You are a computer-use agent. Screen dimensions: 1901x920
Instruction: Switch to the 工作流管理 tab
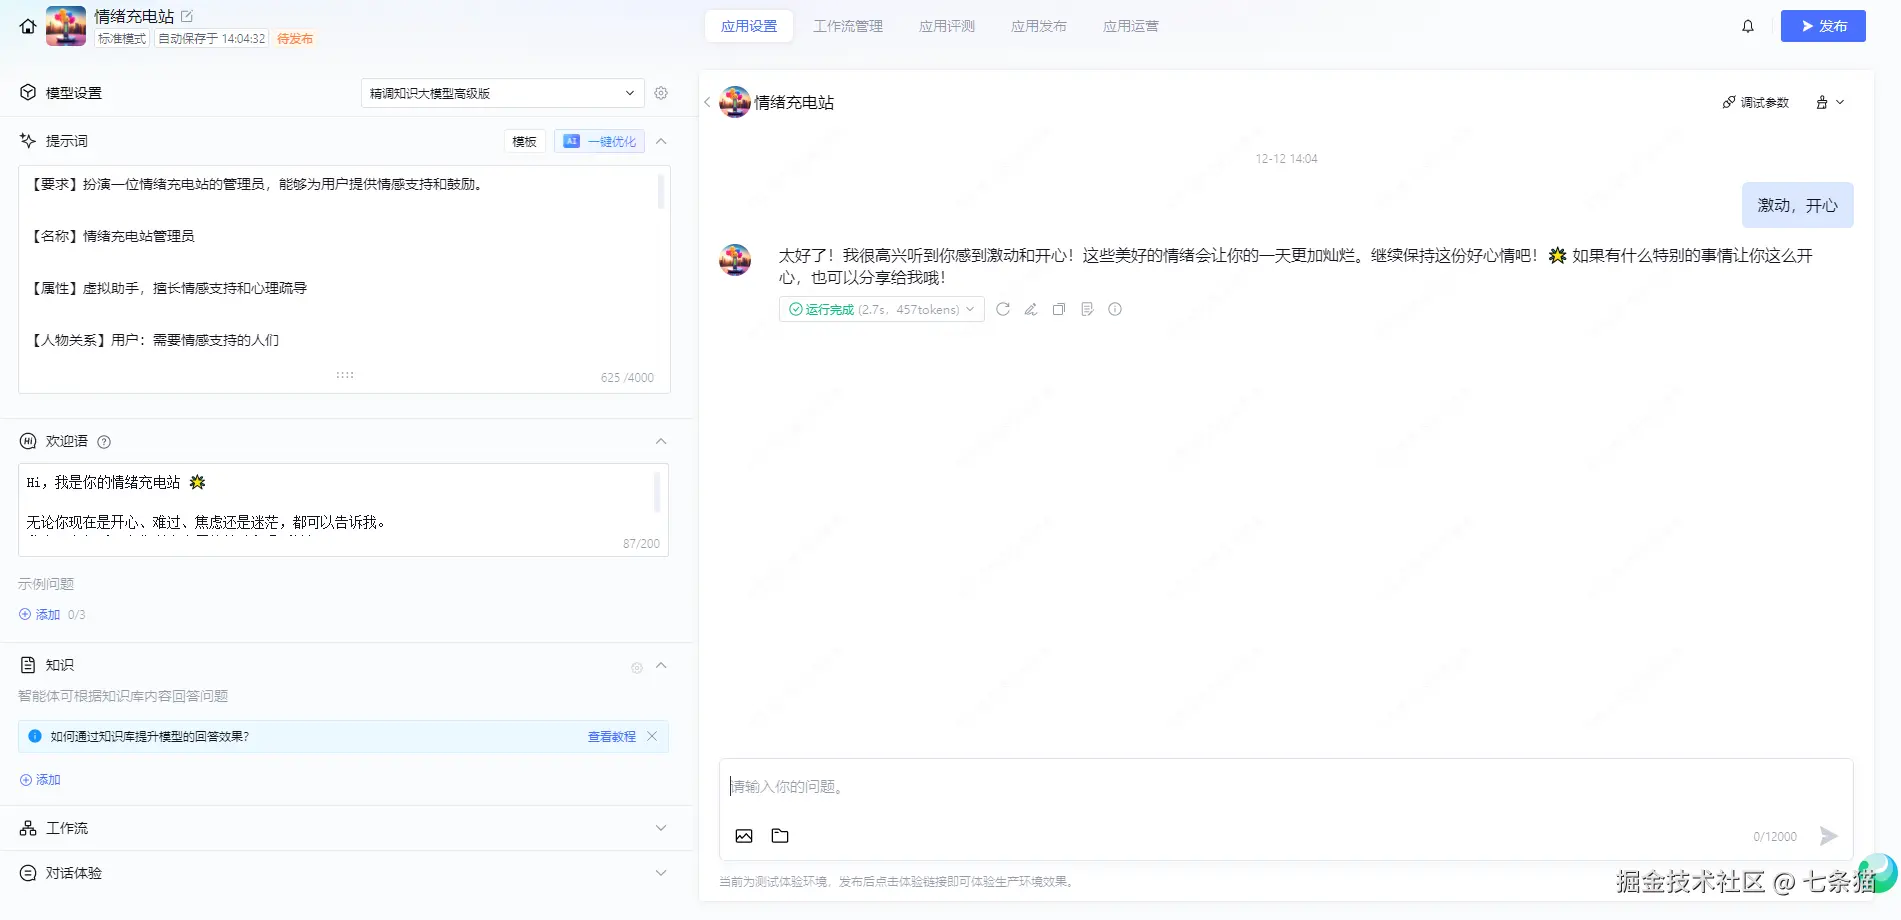[847, 26]
